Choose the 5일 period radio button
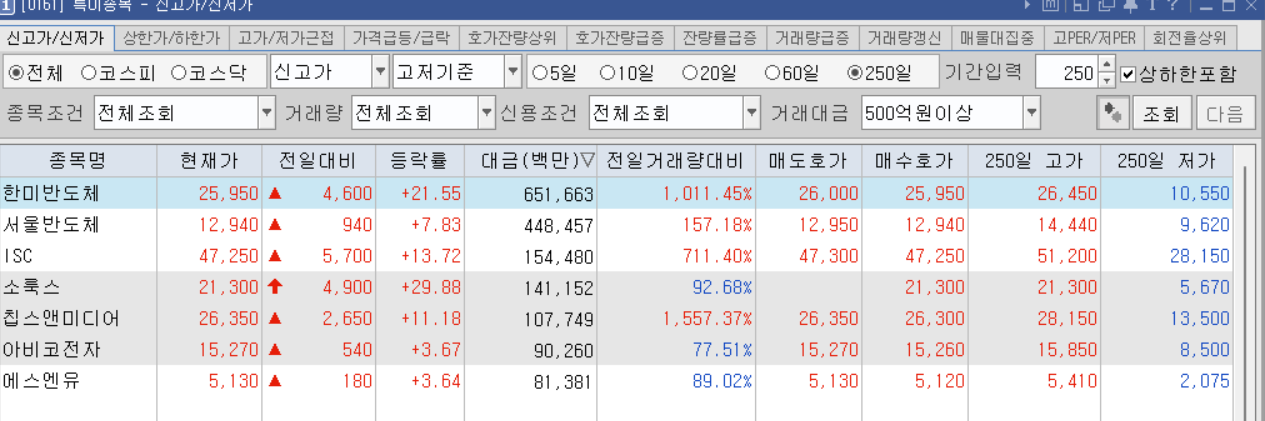The height and width of the screenshot is (421, 1265). tap(540, 72)
